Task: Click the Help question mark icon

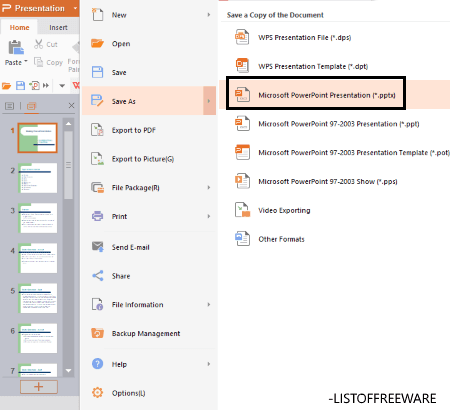Action: point(97,364)
